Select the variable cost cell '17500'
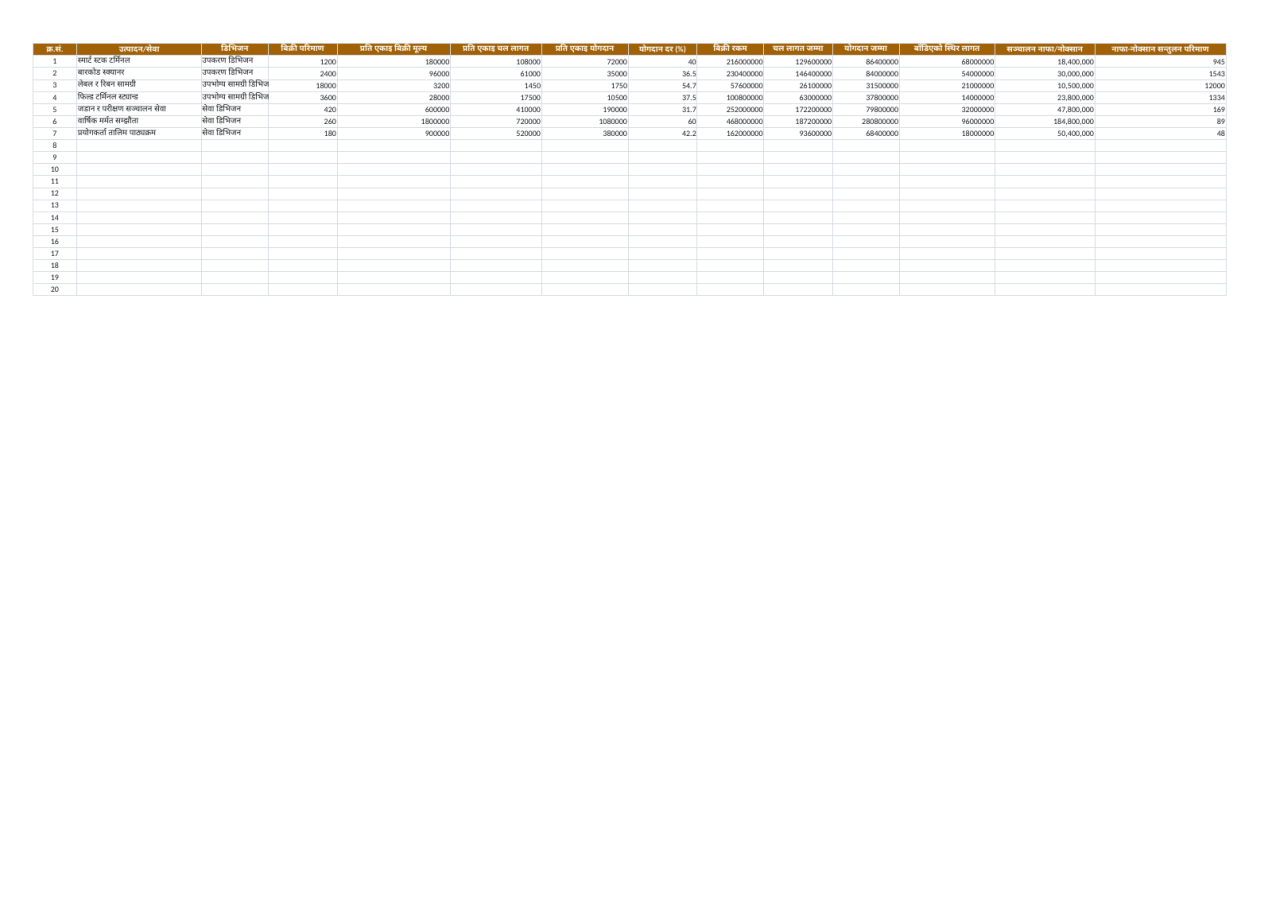This screenshot has width=1272, height=900. point(495,98)
